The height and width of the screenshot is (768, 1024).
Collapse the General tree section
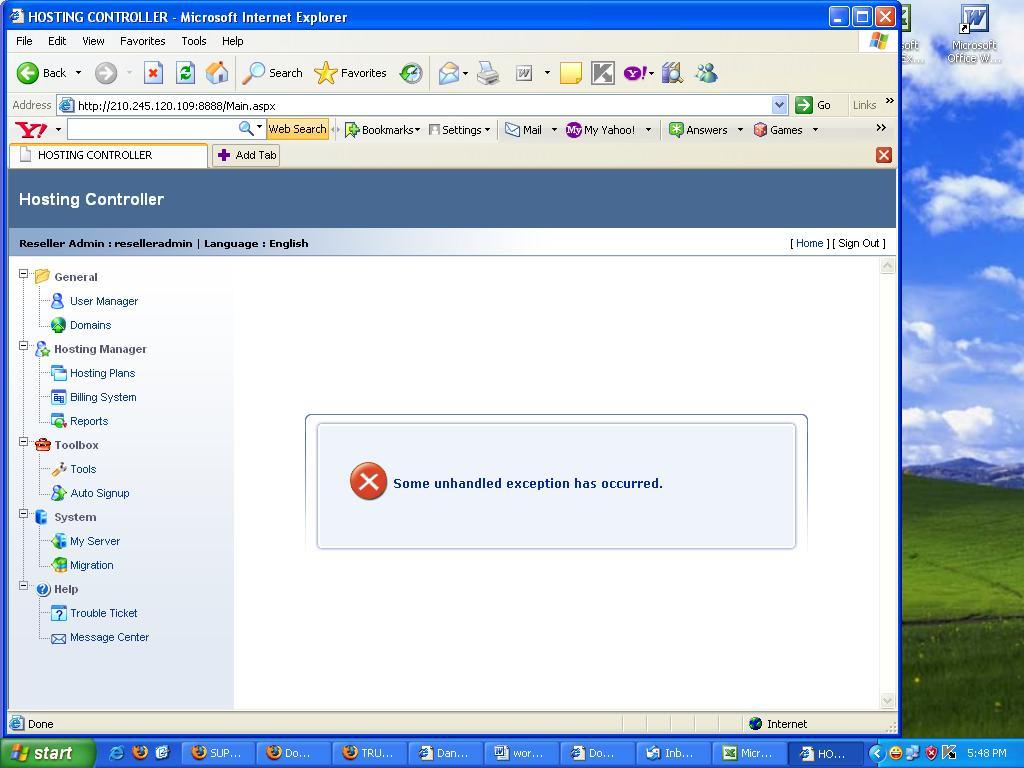point(24,274)
